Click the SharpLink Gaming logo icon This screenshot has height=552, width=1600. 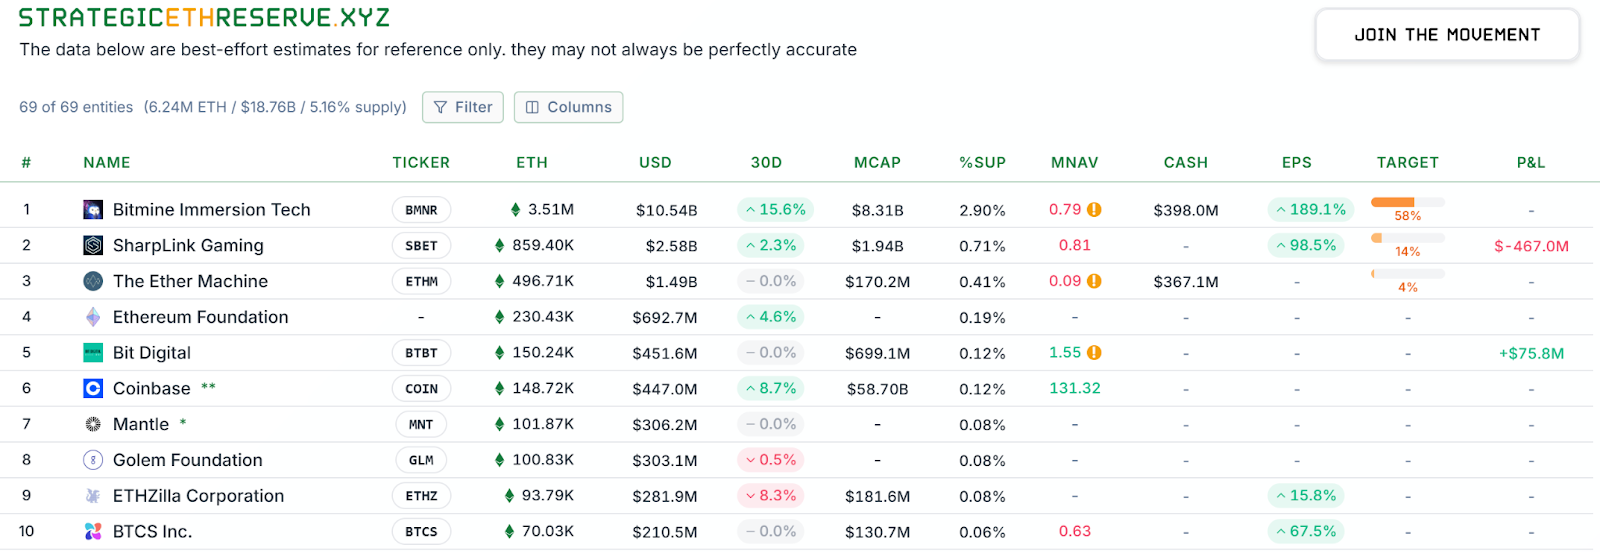(93, 246)
